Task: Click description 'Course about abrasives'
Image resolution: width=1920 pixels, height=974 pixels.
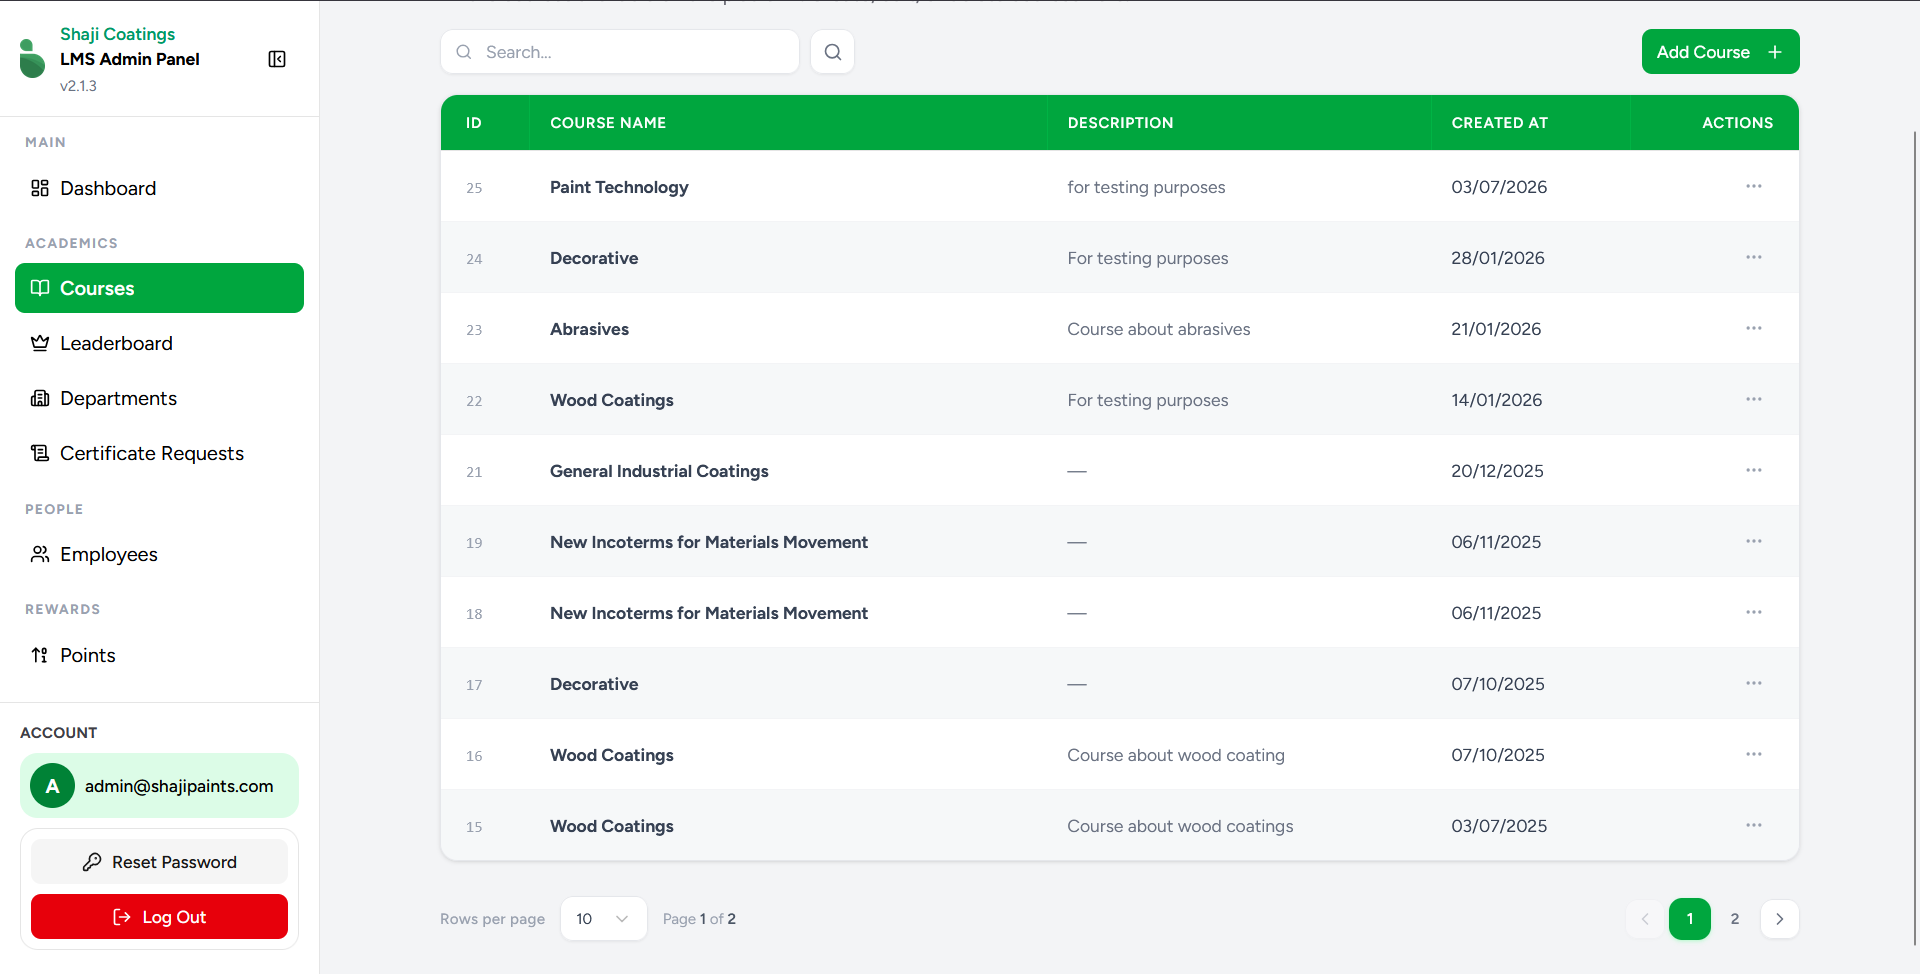Action: click(x=1158, y=329)
